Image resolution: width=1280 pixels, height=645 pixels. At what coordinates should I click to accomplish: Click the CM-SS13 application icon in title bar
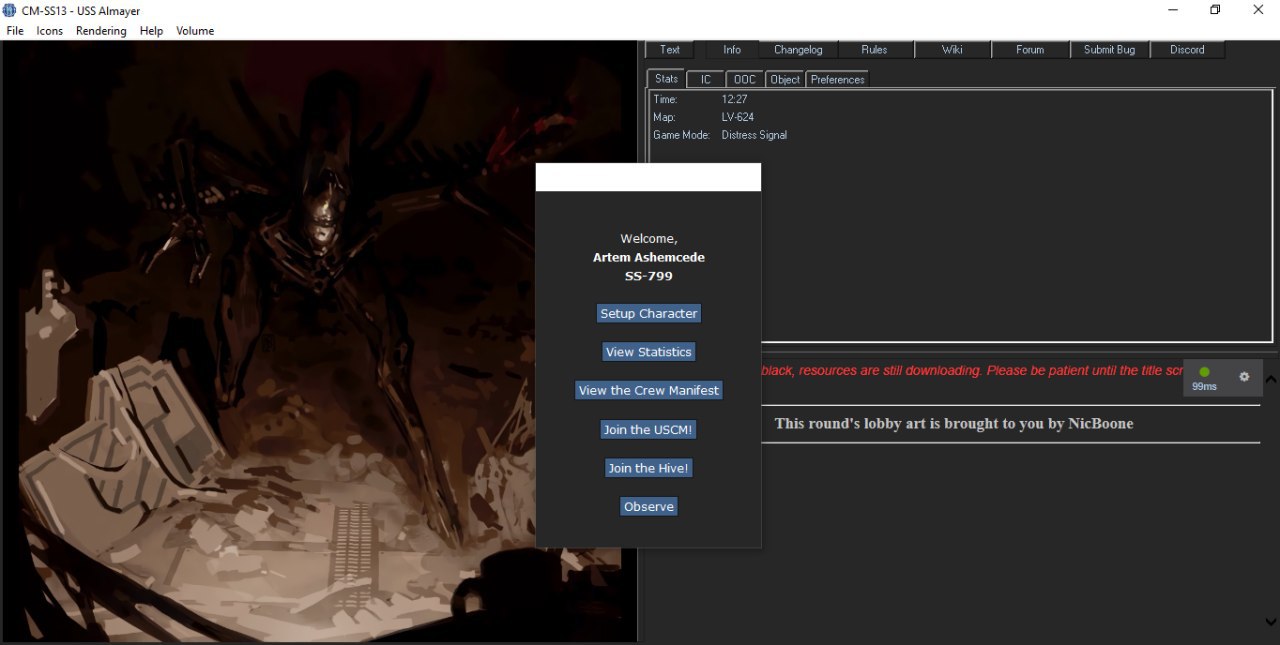click(x=9, y=10)
